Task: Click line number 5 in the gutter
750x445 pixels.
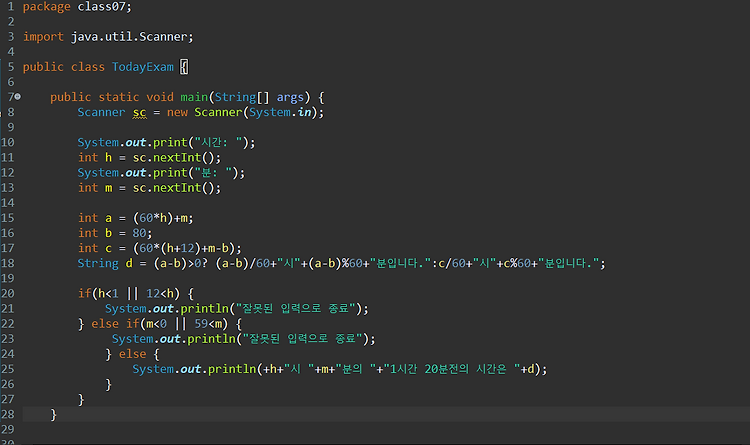Action: (11, 67)
